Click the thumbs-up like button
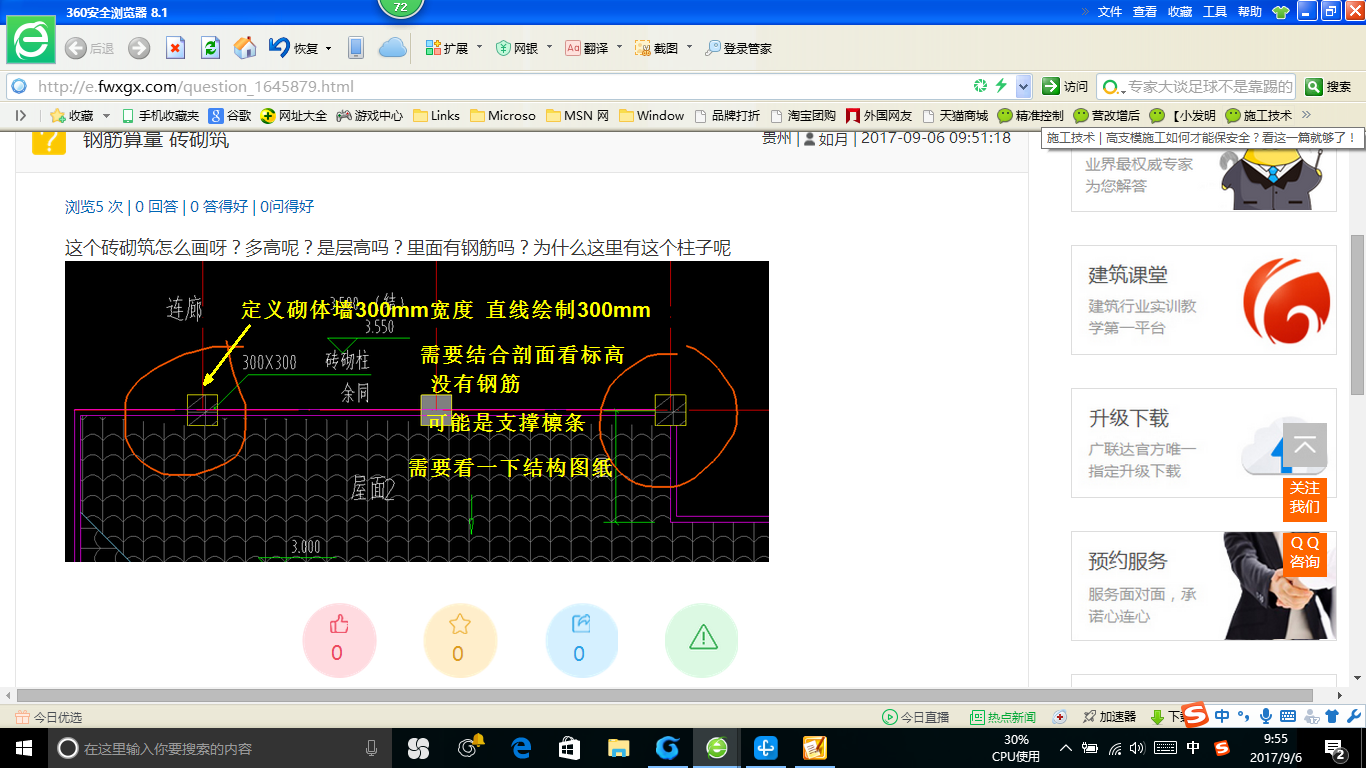 pos(339,640)
